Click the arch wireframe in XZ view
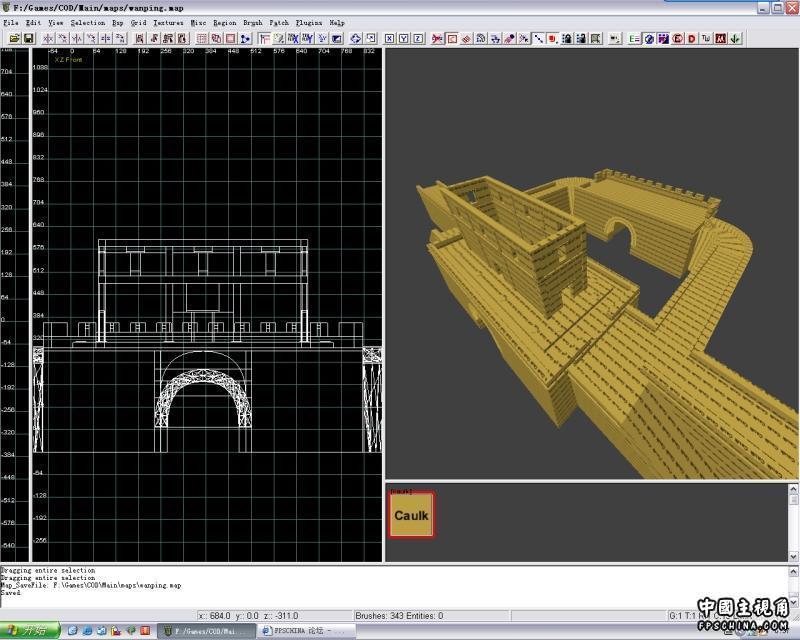The width and height of the screenshot is (800, 640). point(204,398)
